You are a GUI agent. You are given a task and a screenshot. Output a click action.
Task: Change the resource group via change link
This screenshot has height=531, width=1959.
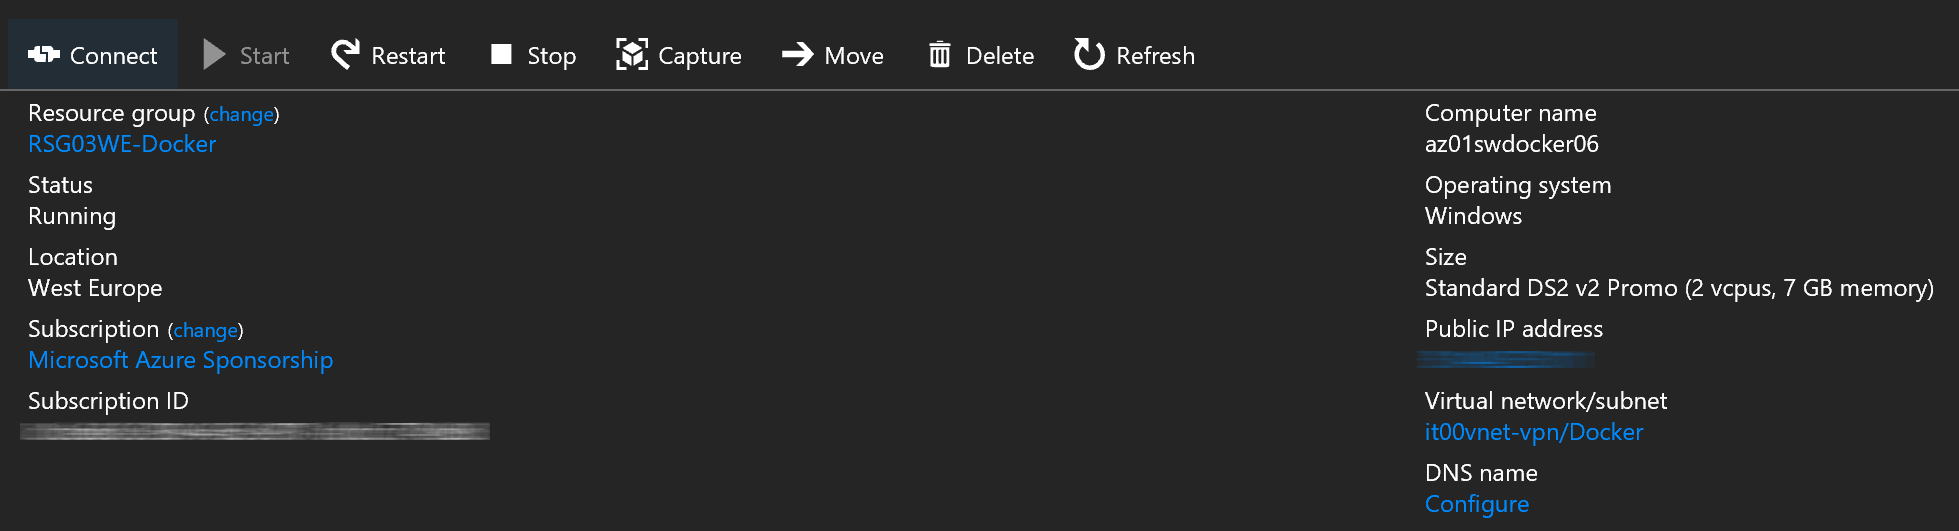241,114
